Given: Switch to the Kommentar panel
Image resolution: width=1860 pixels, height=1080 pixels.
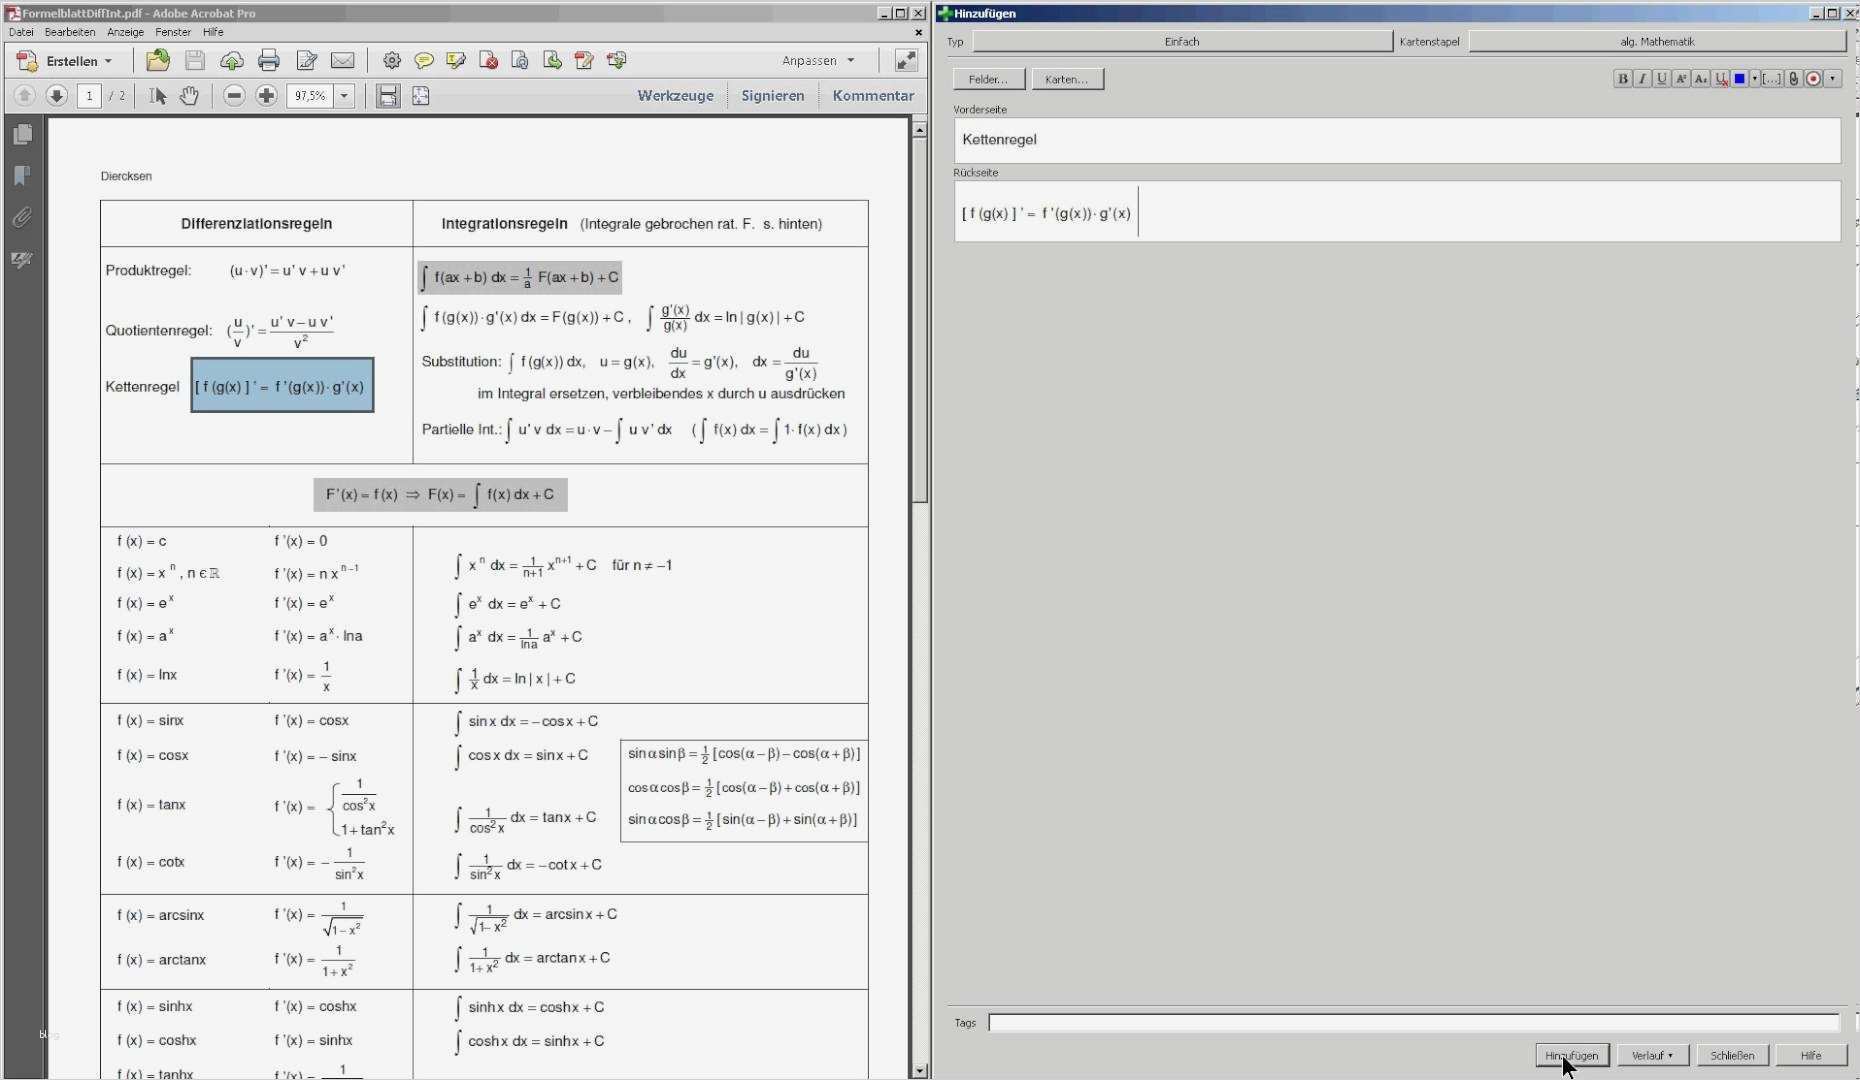Looking at the screenshot, I should 872,95.
